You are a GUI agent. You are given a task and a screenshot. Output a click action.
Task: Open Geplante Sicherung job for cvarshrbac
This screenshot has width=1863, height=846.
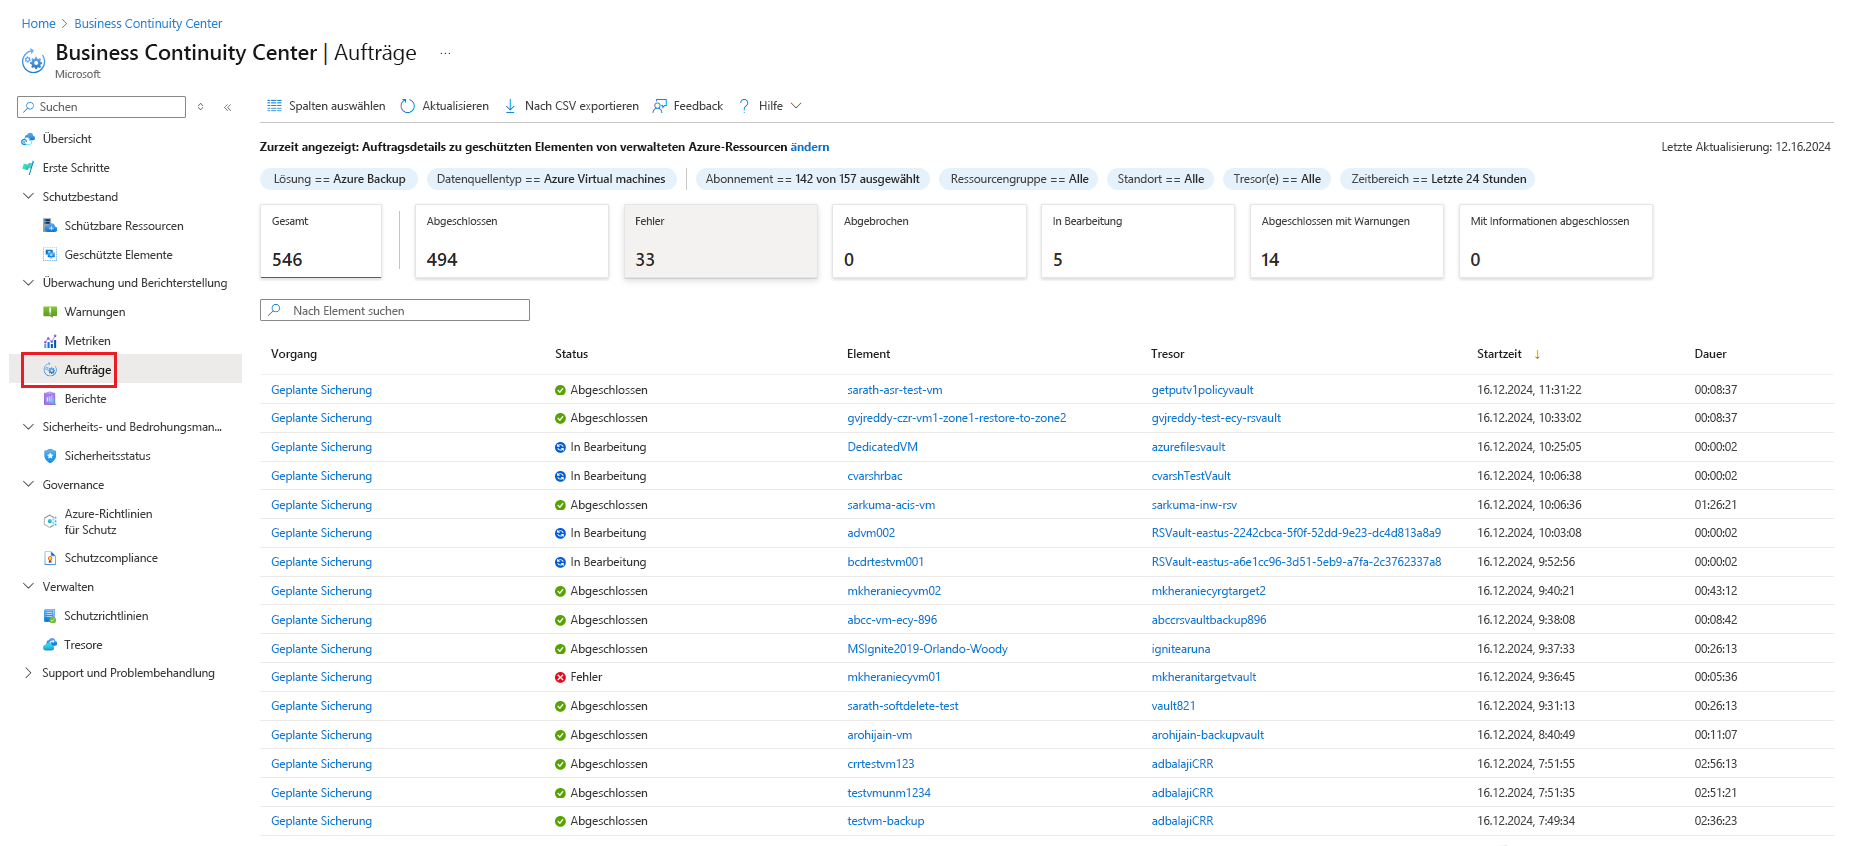coord(321,476)
